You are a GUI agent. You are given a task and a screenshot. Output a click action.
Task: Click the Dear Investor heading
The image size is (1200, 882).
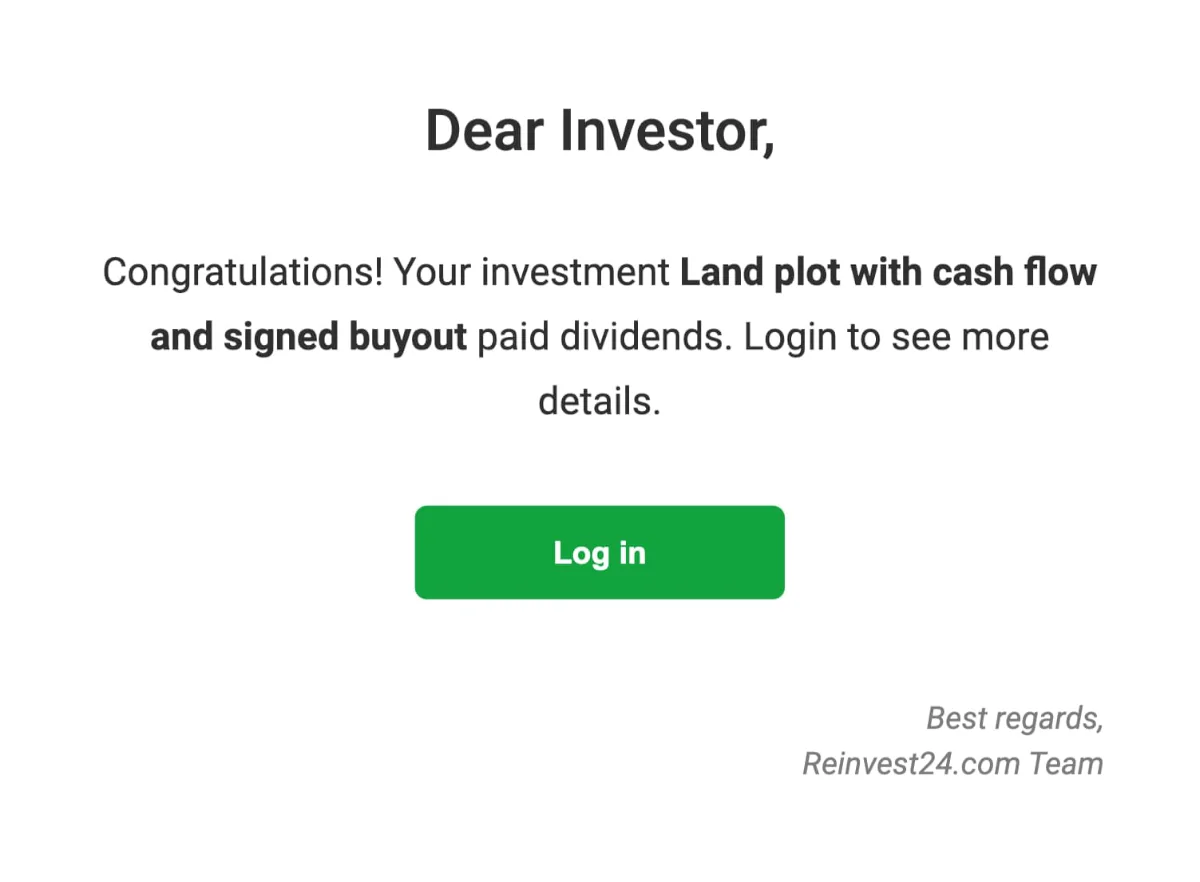point(600,132)
